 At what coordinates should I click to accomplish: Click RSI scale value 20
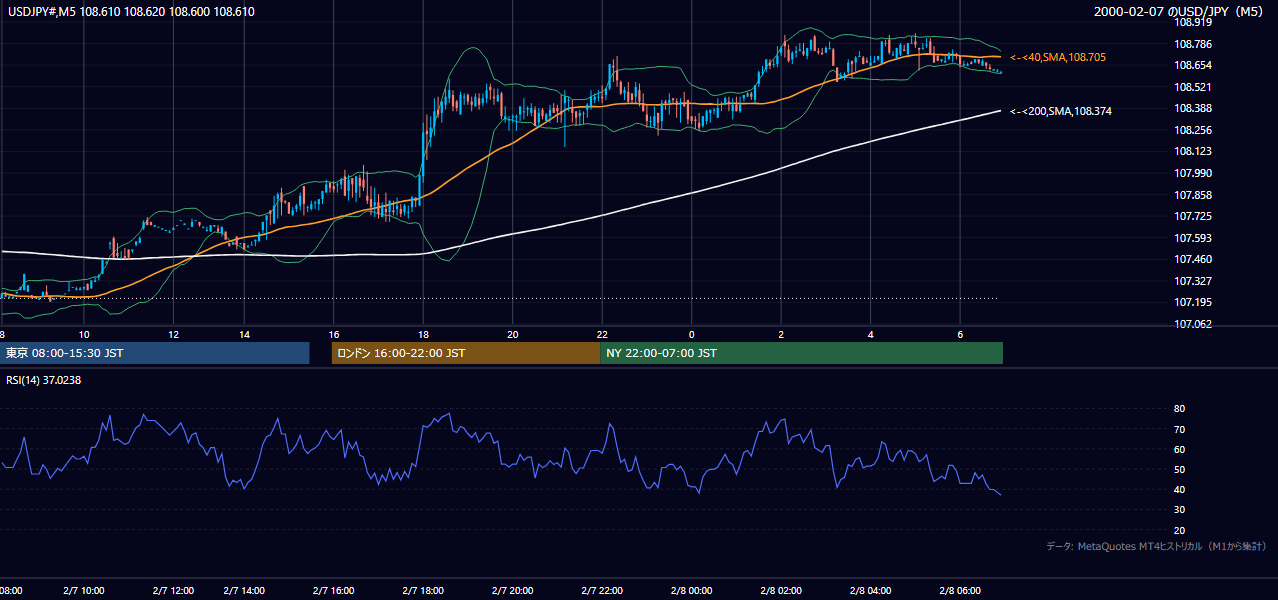pyautogui.click(x=1179, y=530)
